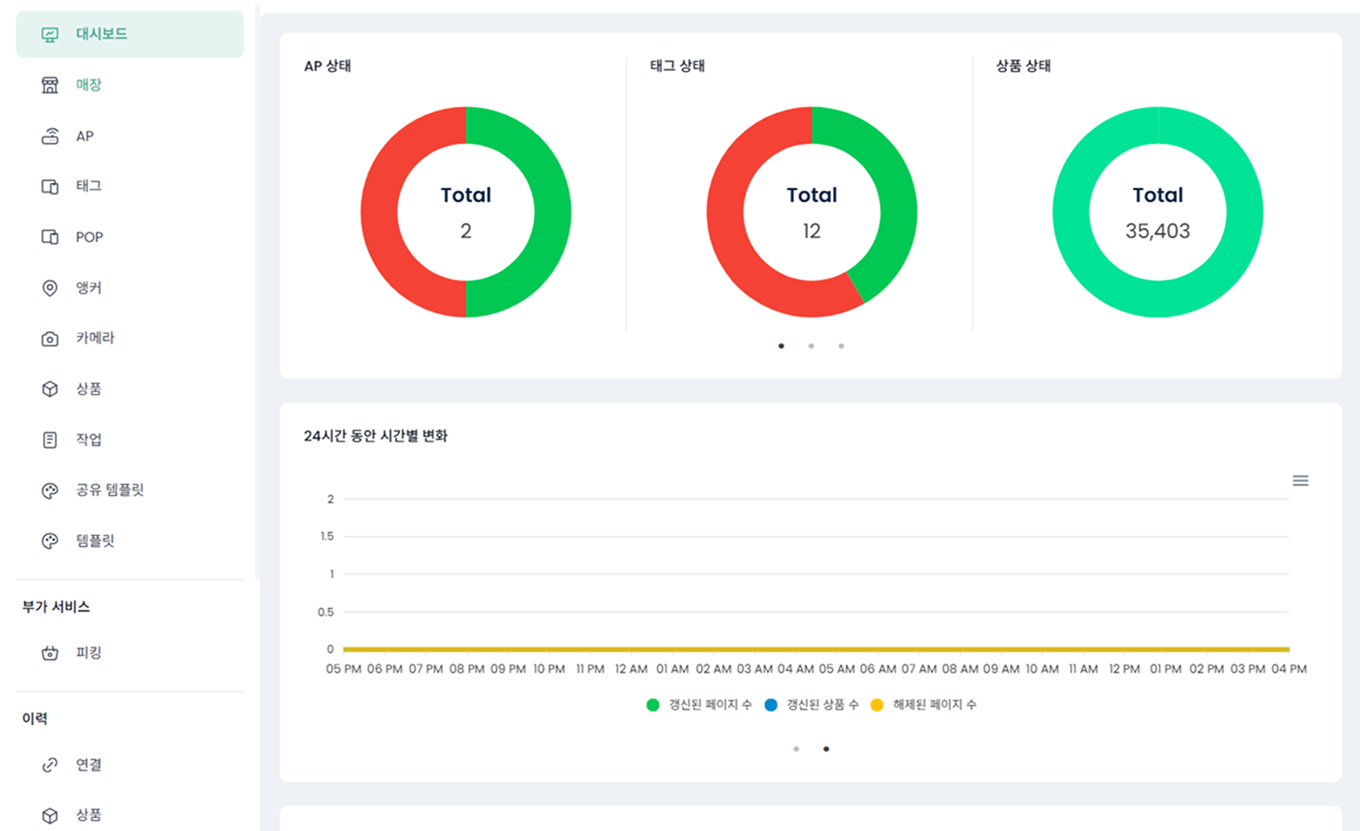Open the 피킹 menu label

tap(89, 653)
